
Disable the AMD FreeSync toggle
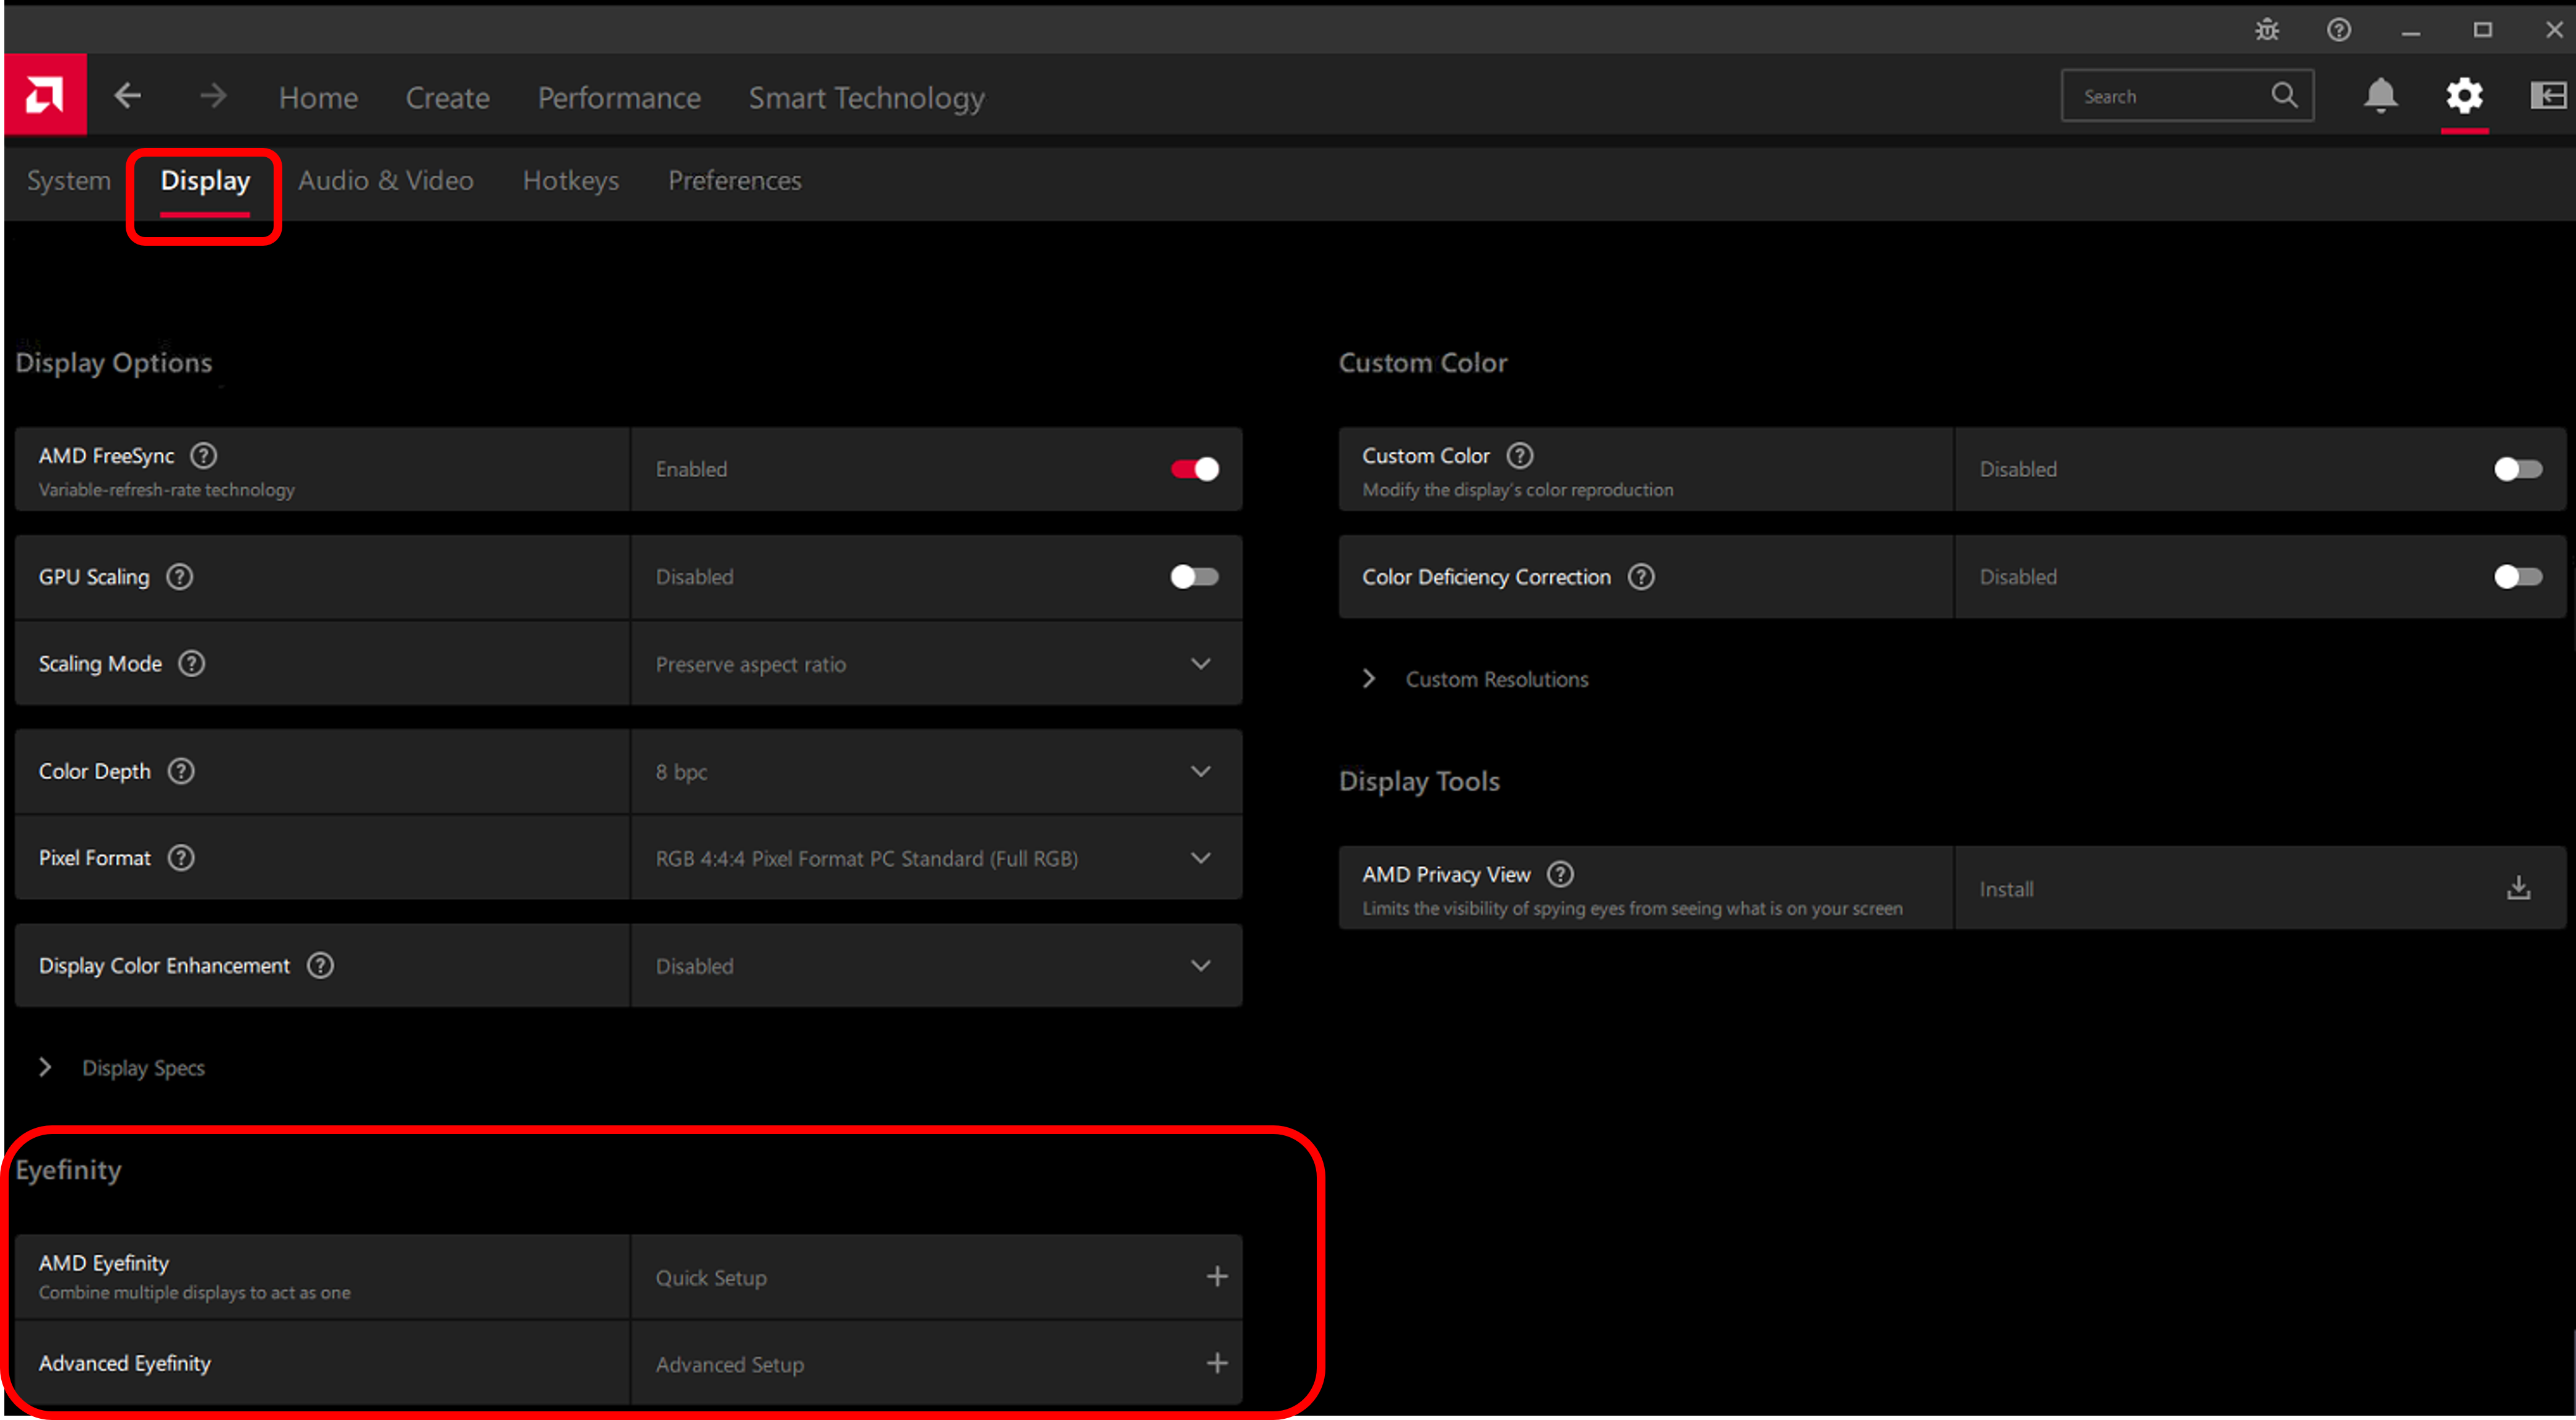click(1195, 469)
